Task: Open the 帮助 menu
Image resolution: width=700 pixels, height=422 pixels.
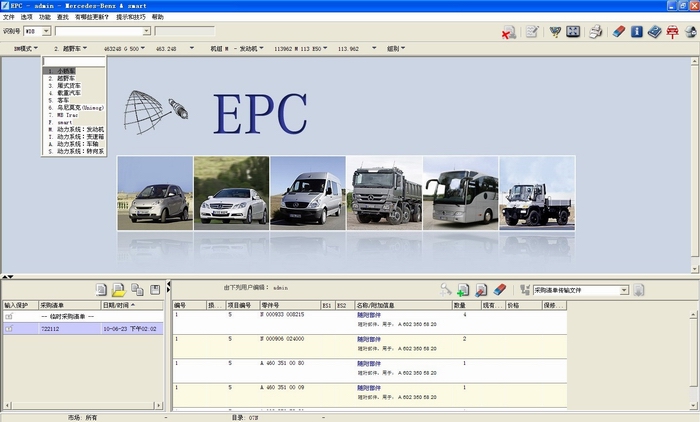Action: click(158, 17)
